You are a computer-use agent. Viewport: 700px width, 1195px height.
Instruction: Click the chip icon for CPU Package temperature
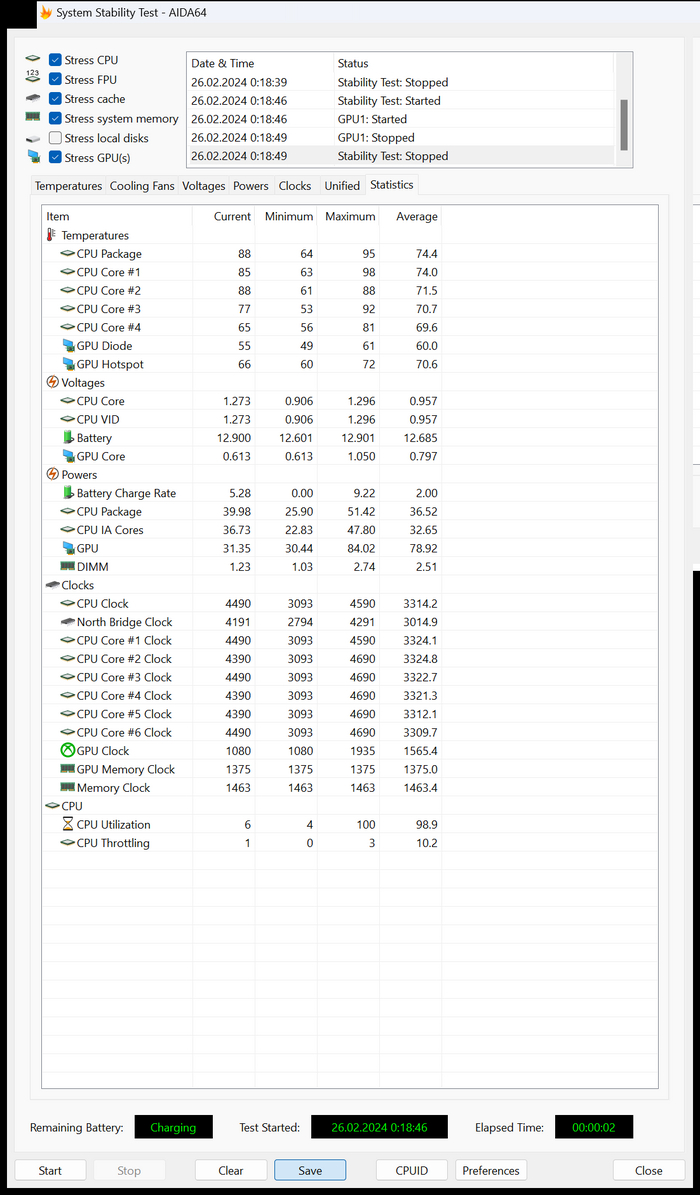click(68, 254)
